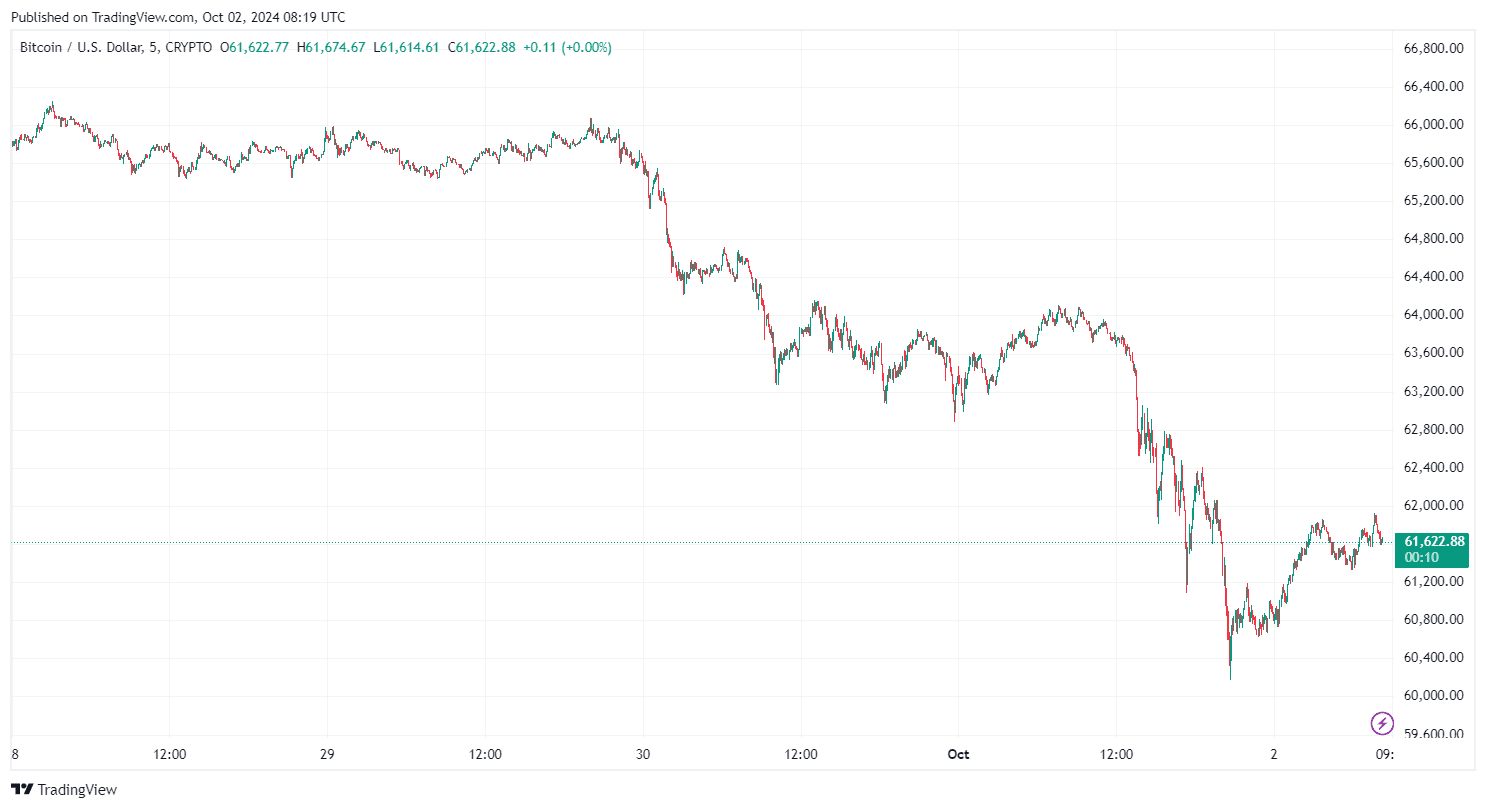The image size is (1486, 809).
Task: Click the CRYPTO exchange label
Action: [x=190, y=47]
